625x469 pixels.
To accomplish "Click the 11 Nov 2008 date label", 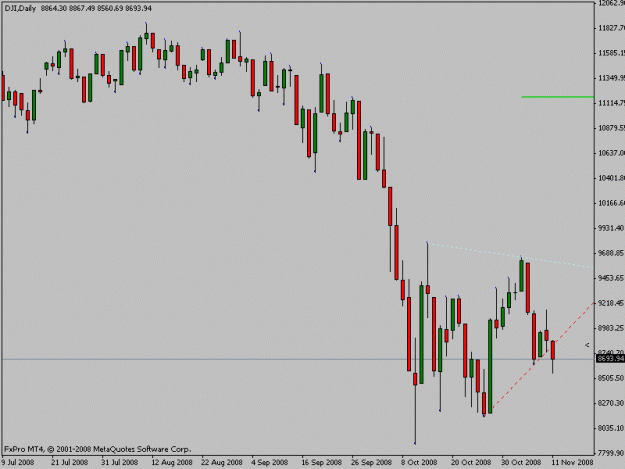I will pos(572,462).
